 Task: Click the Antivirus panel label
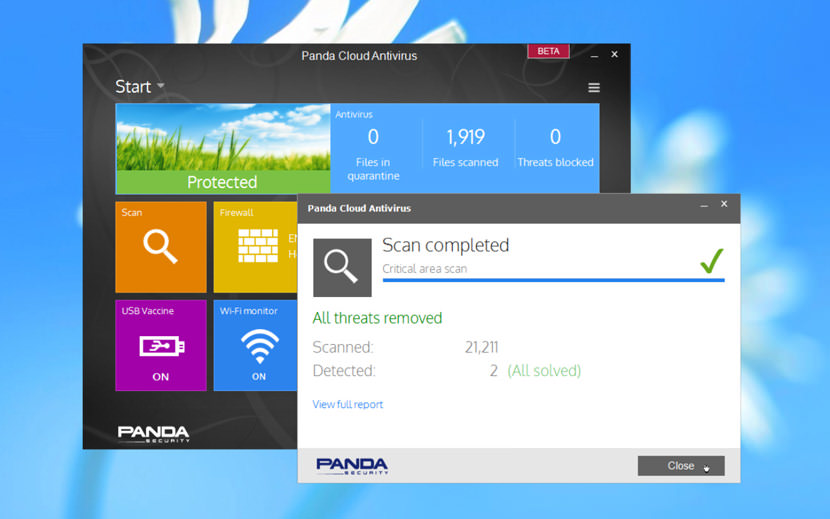(x=354, y=114)
